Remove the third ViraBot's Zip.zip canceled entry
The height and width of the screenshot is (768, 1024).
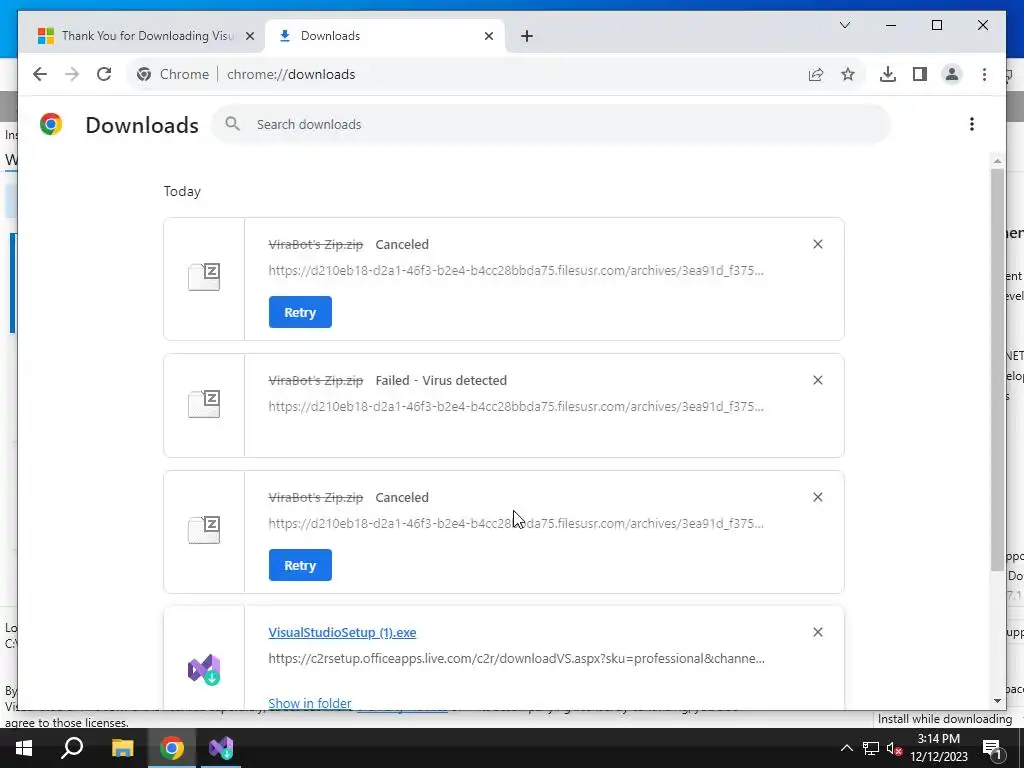[x=818, y=498]
